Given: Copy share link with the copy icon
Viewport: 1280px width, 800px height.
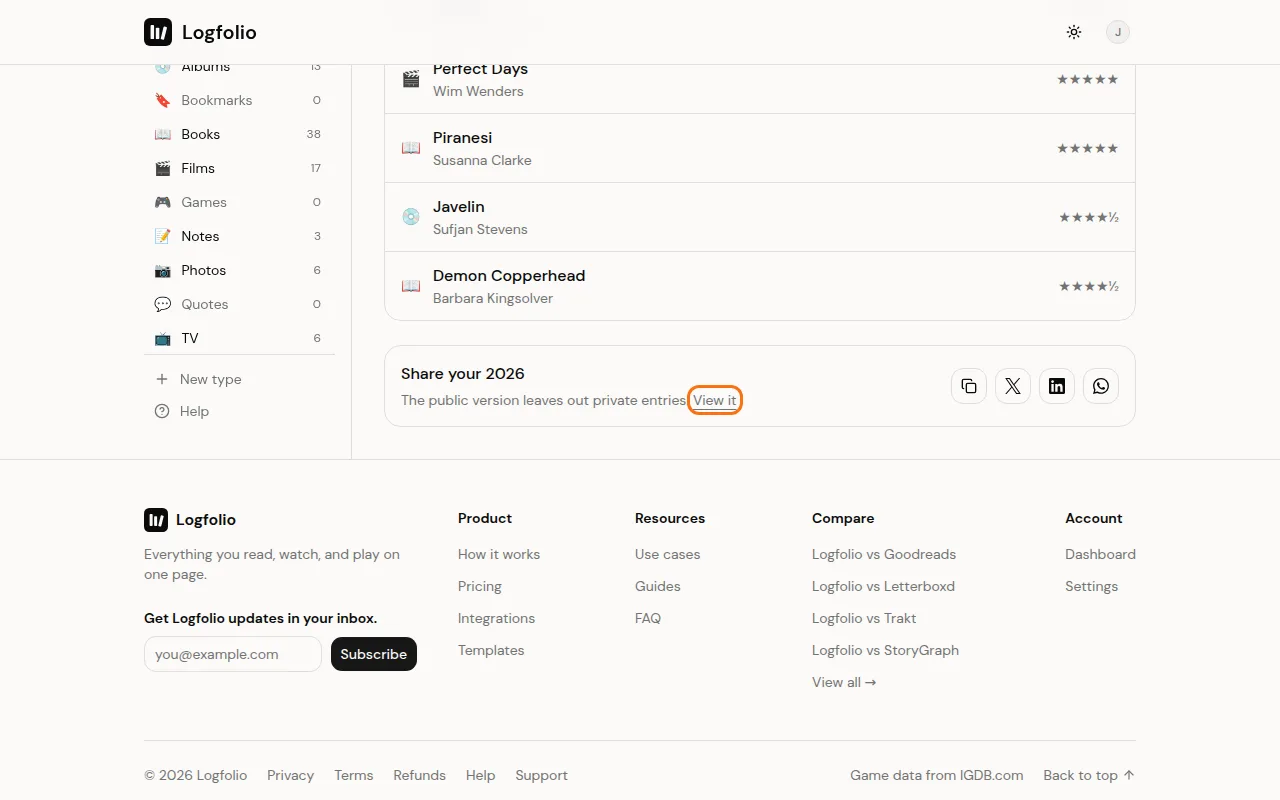Looking at the screenshot, I should tap(969, 386).
